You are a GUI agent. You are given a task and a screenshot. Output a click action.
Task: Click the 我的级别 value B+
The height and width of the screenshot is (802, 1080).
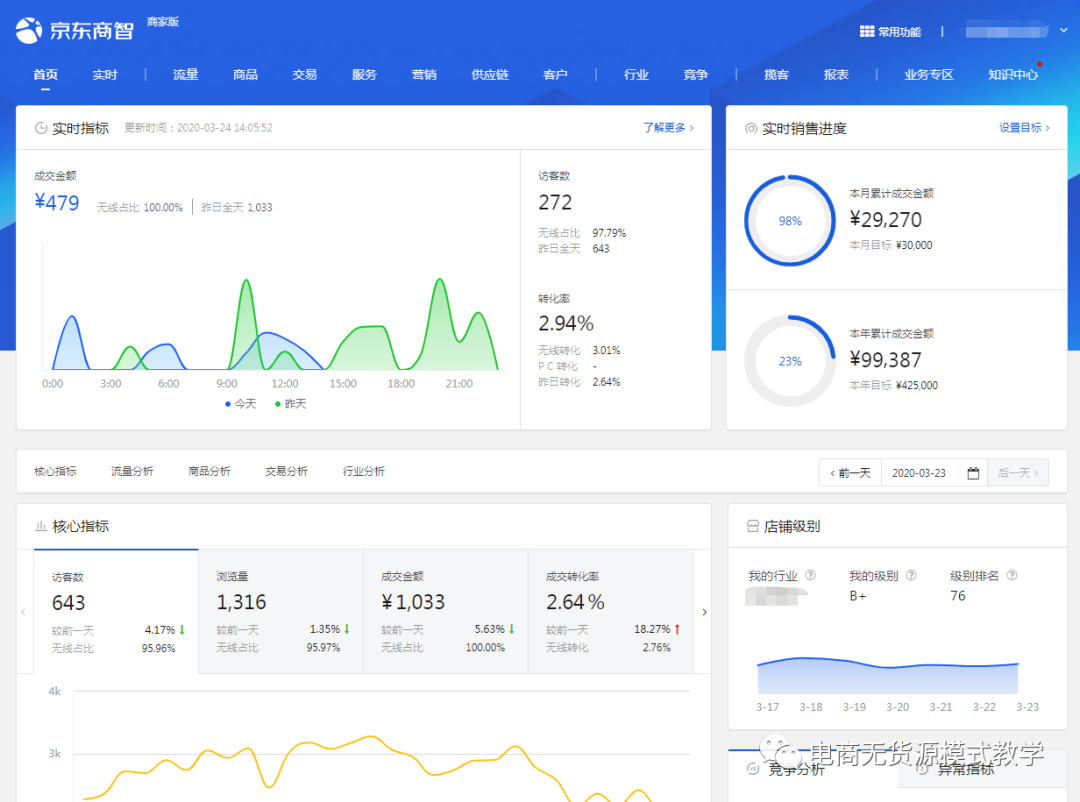point(858,596)
